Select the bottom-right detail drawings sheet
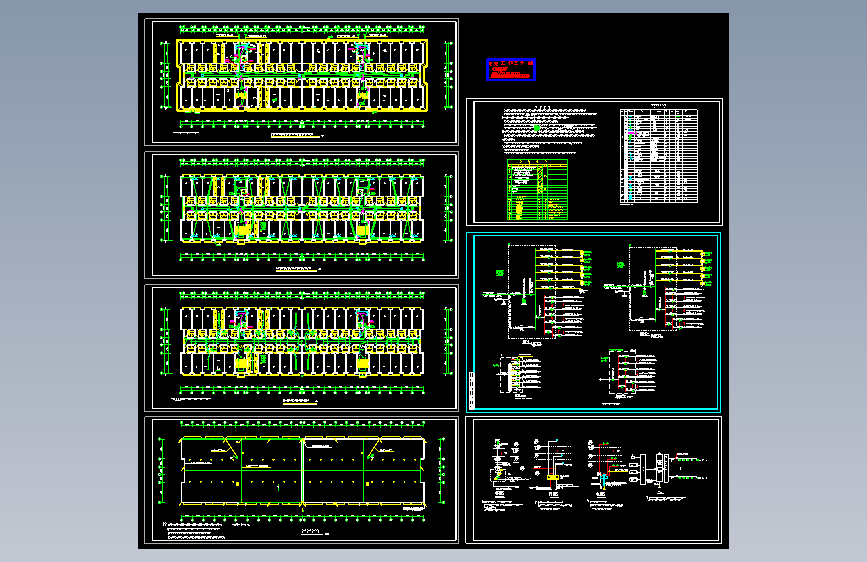 (x=594, y=480)
